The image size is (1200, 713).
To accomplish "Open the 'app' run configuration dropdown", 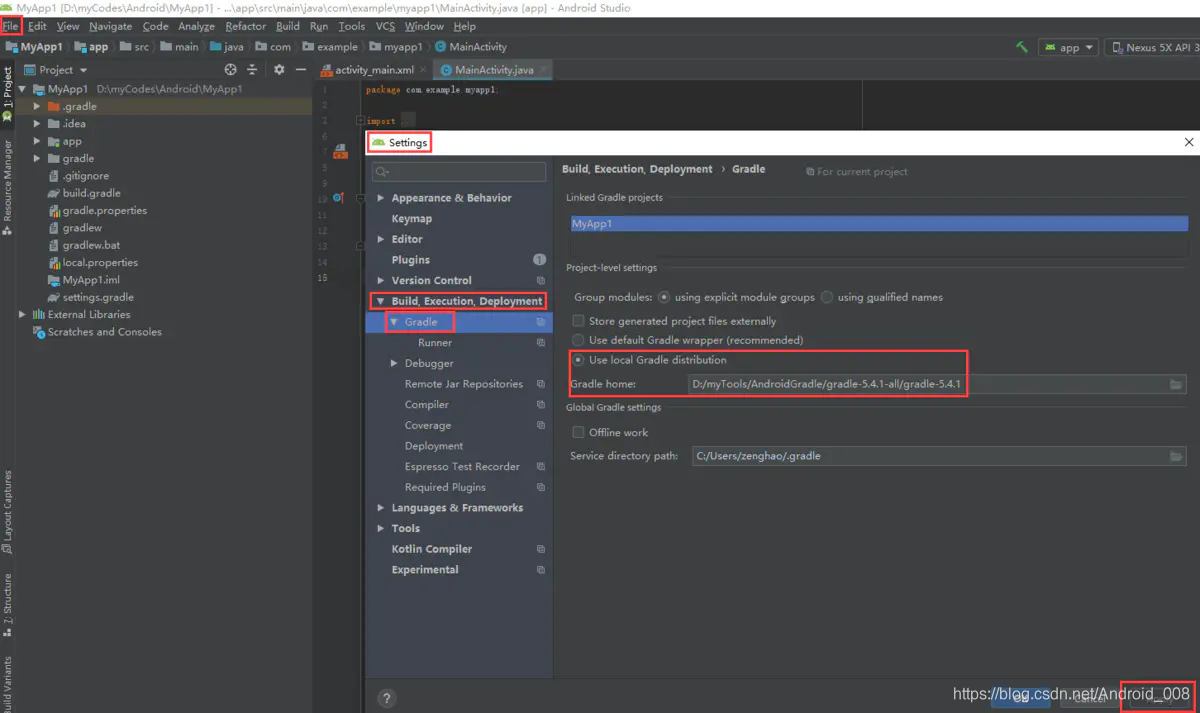I will [x=1068, y=47].
